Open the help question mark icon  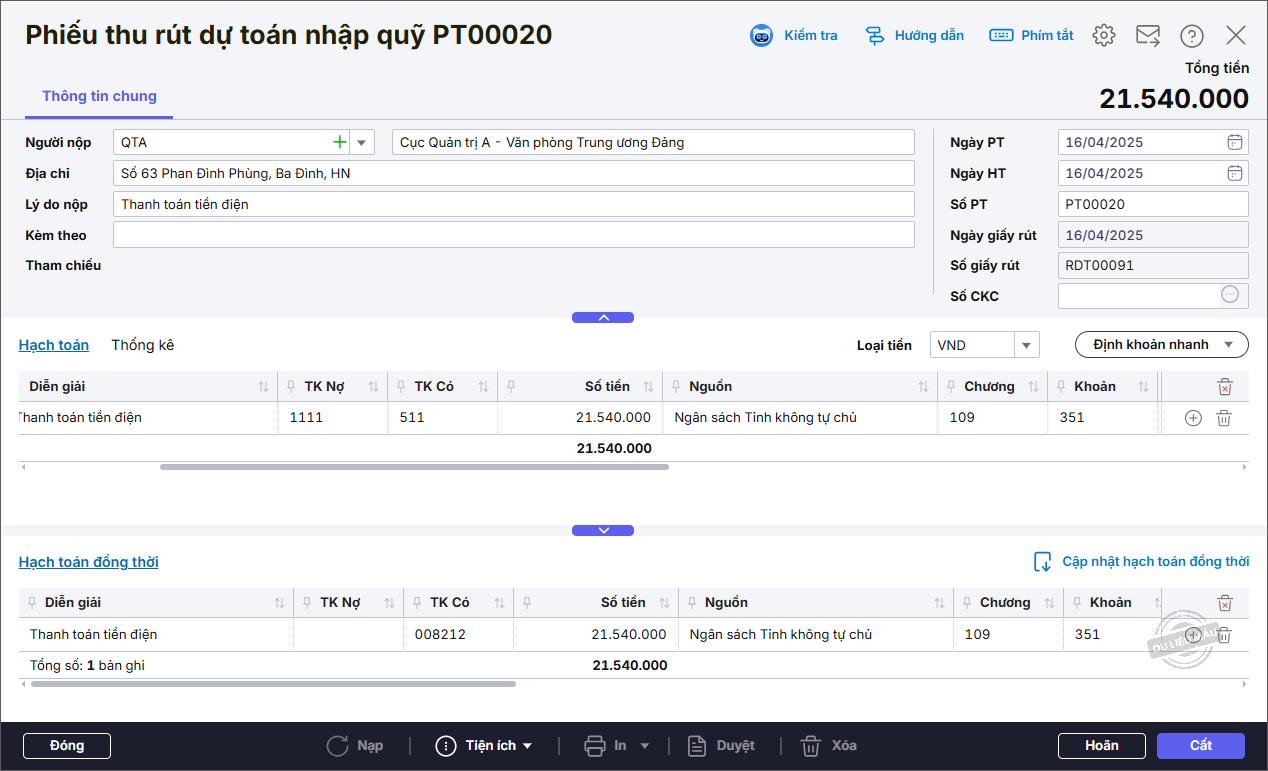pos(1191,36)
